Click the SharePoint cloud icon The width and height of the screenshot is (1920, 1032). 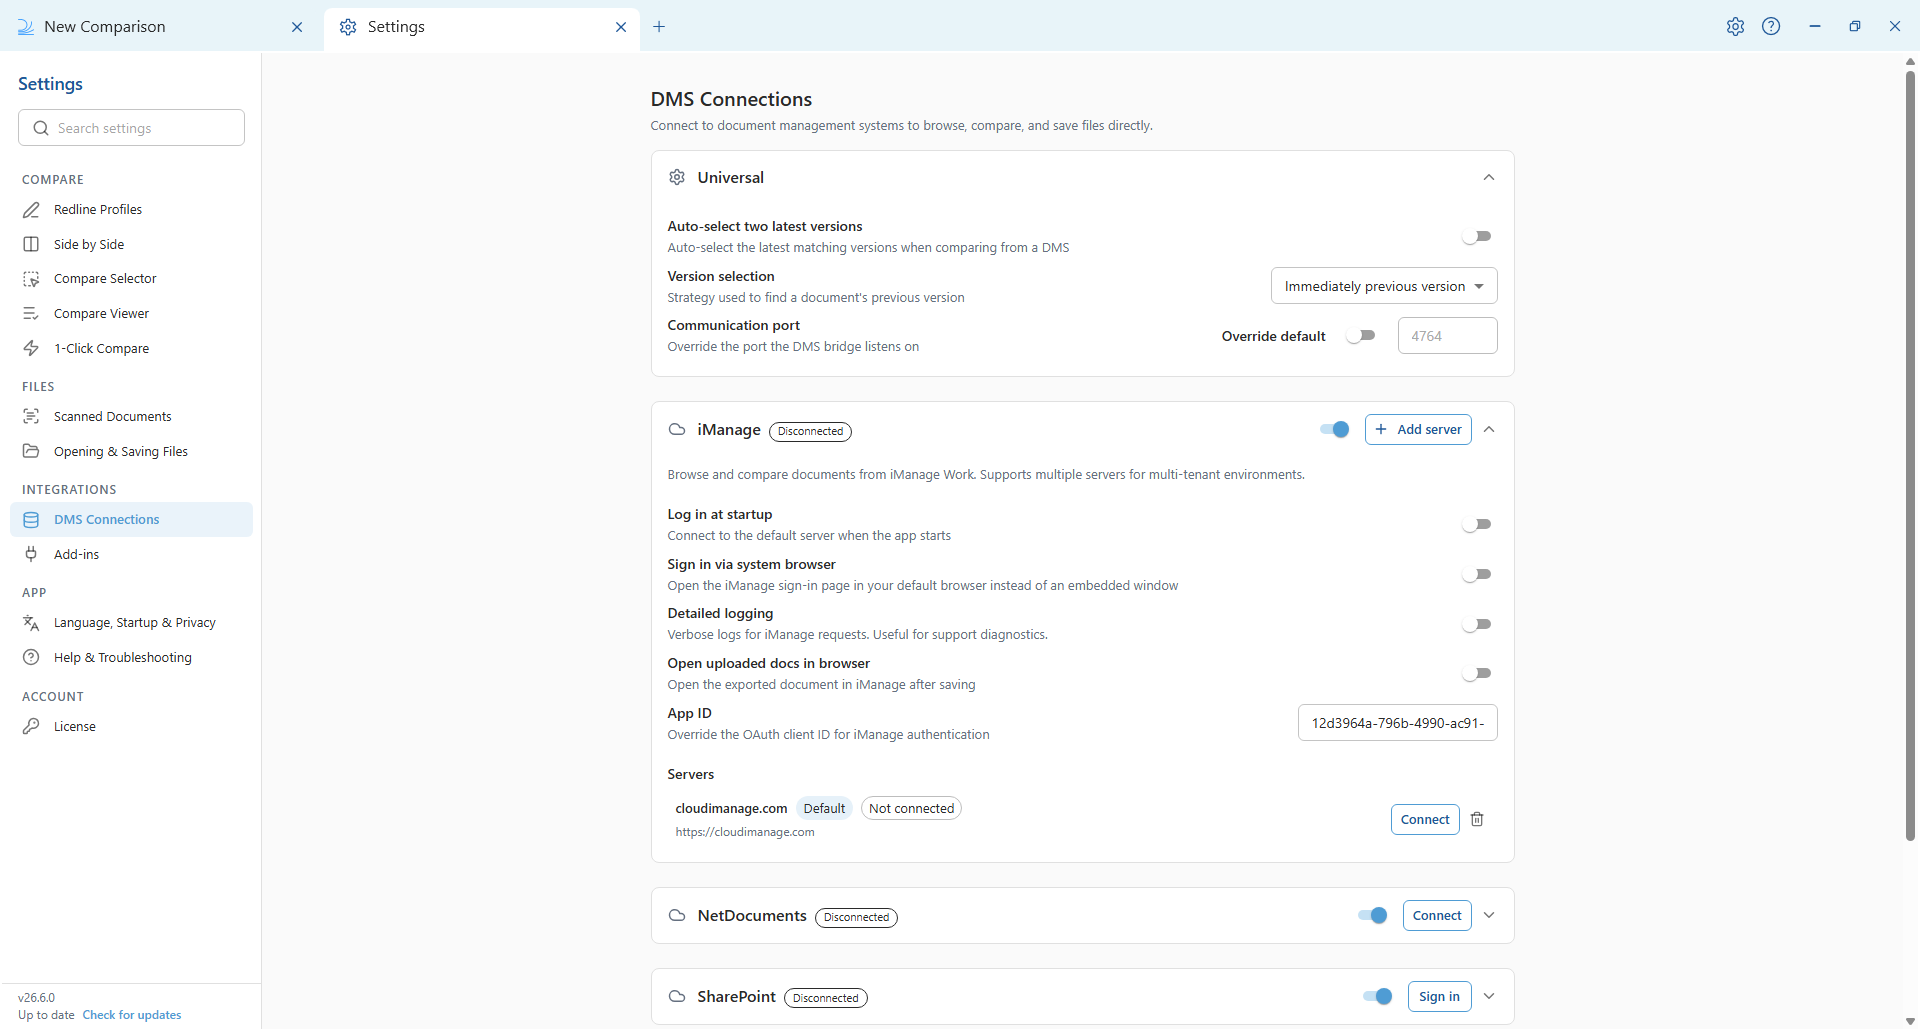tap(677, 997)
